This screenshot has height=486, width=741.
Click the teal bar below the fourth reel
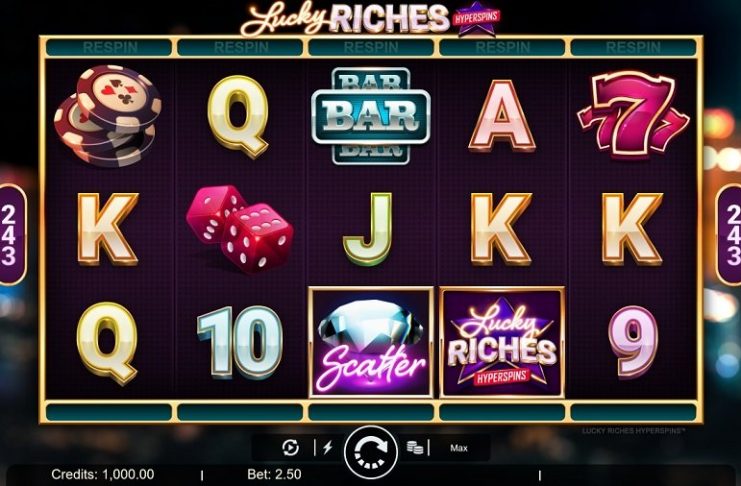pyautogui.click(x=502, y=412)
